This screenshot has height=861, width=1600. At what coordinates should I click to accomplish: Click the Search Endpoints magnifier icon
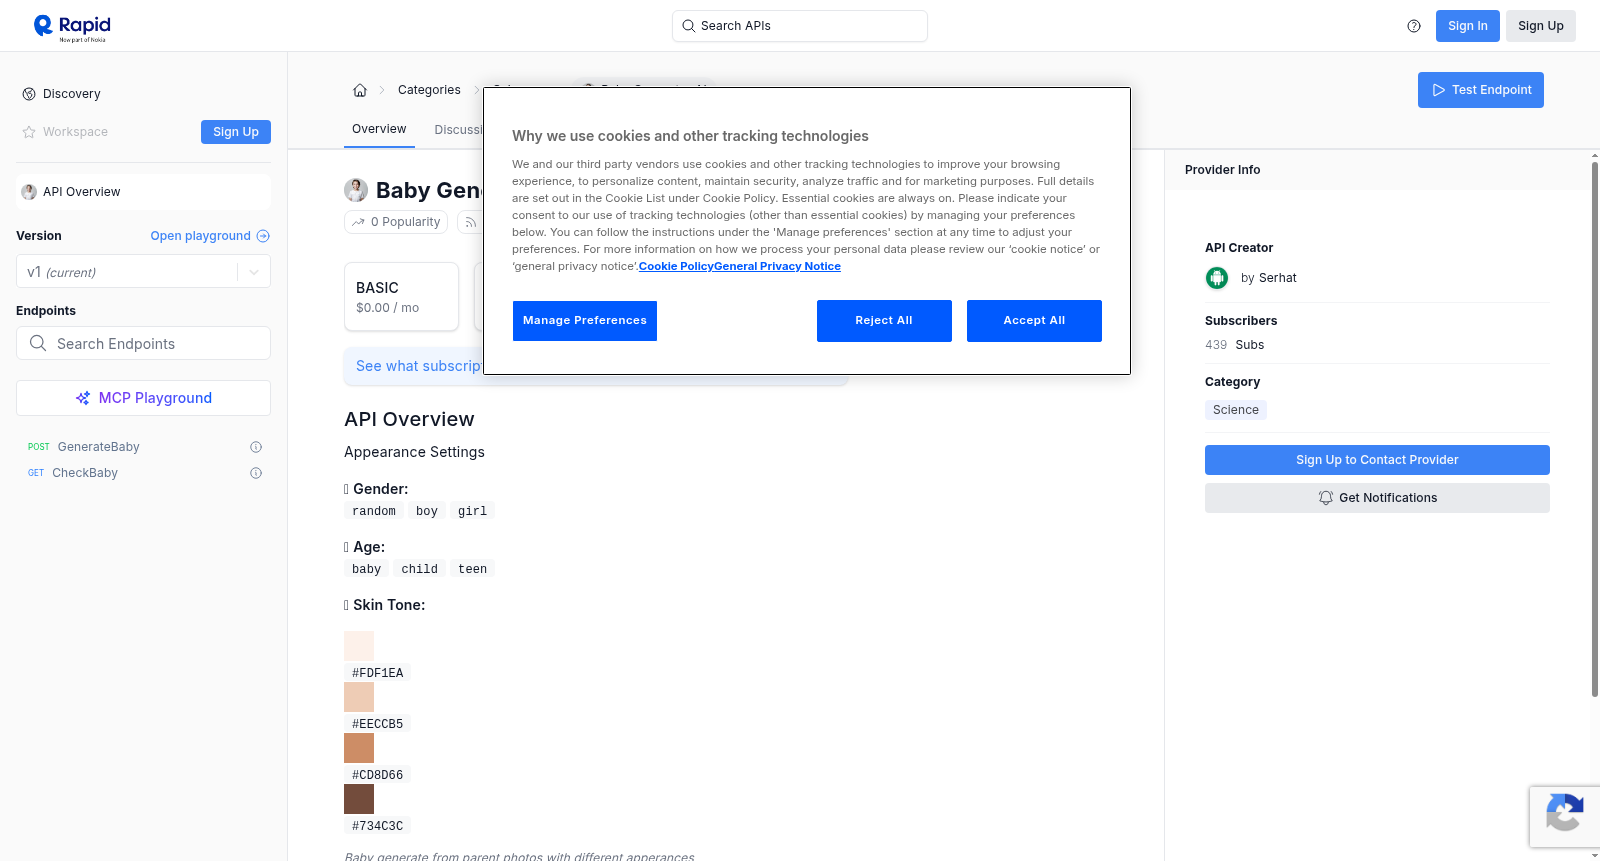tap(38, 343)
